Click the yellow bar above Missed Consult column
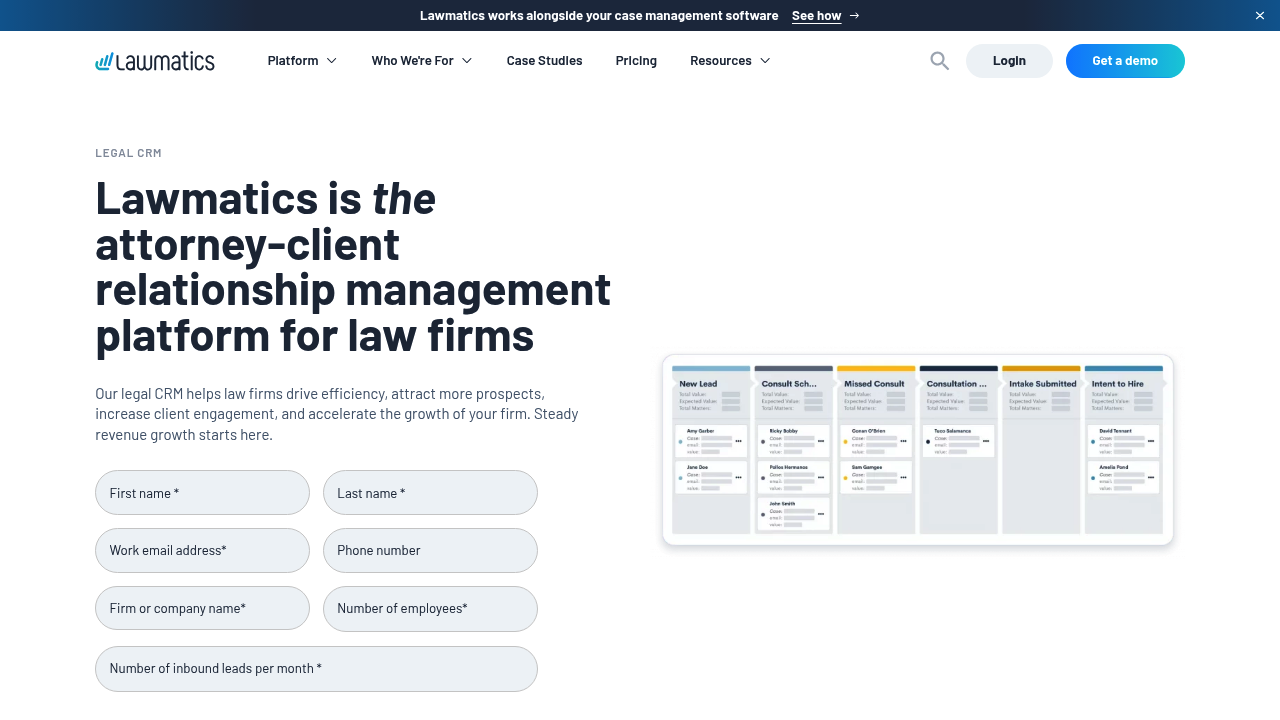Viewport: 1280px width, 720px height. click(x=875, y=368)
